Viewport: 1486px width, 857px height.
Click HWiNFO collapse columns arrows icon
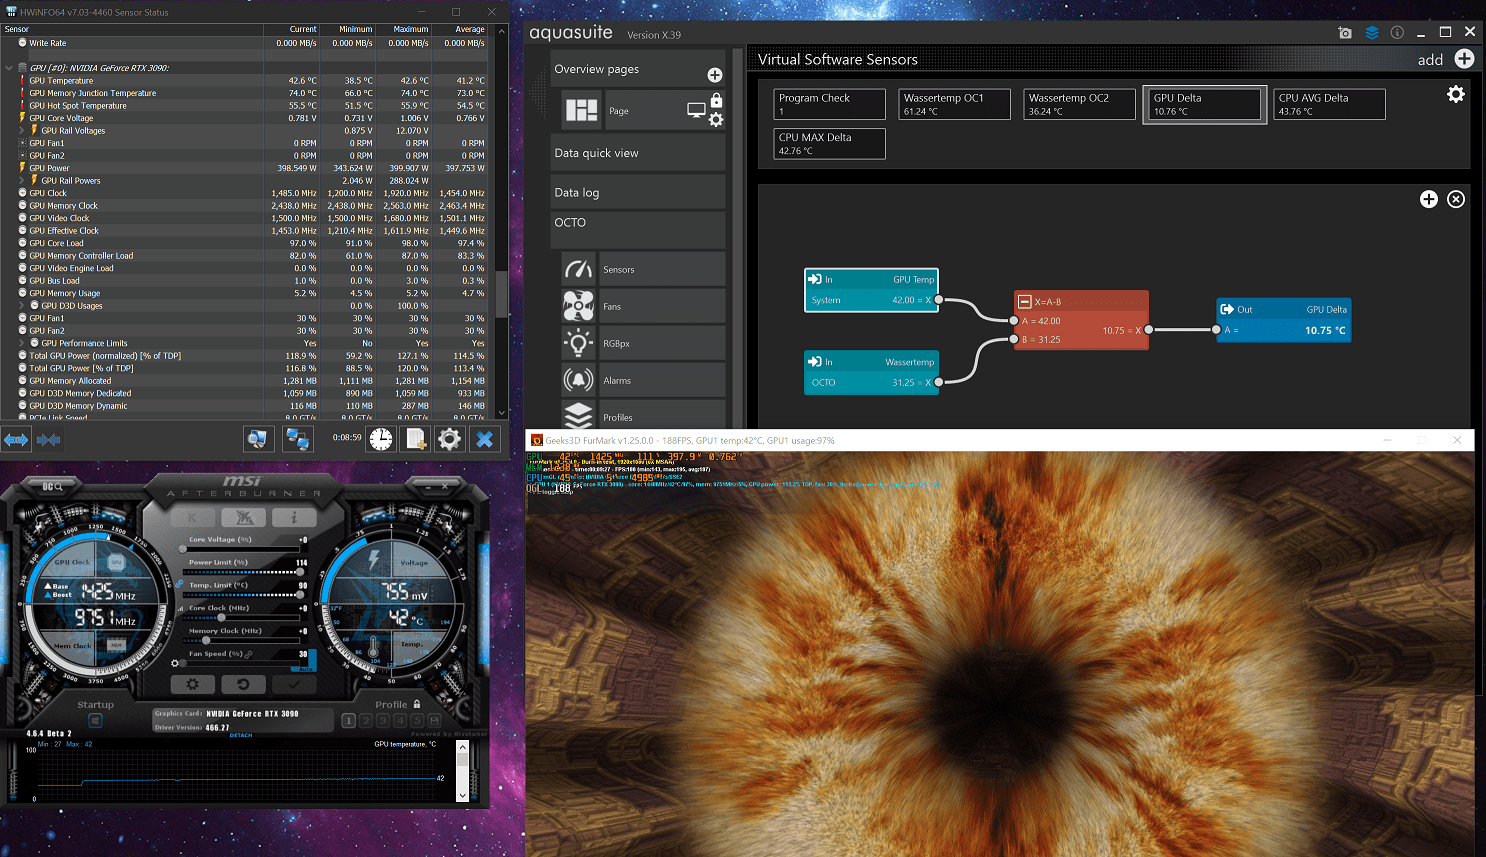pyautogui.click(x=49, y=439)
